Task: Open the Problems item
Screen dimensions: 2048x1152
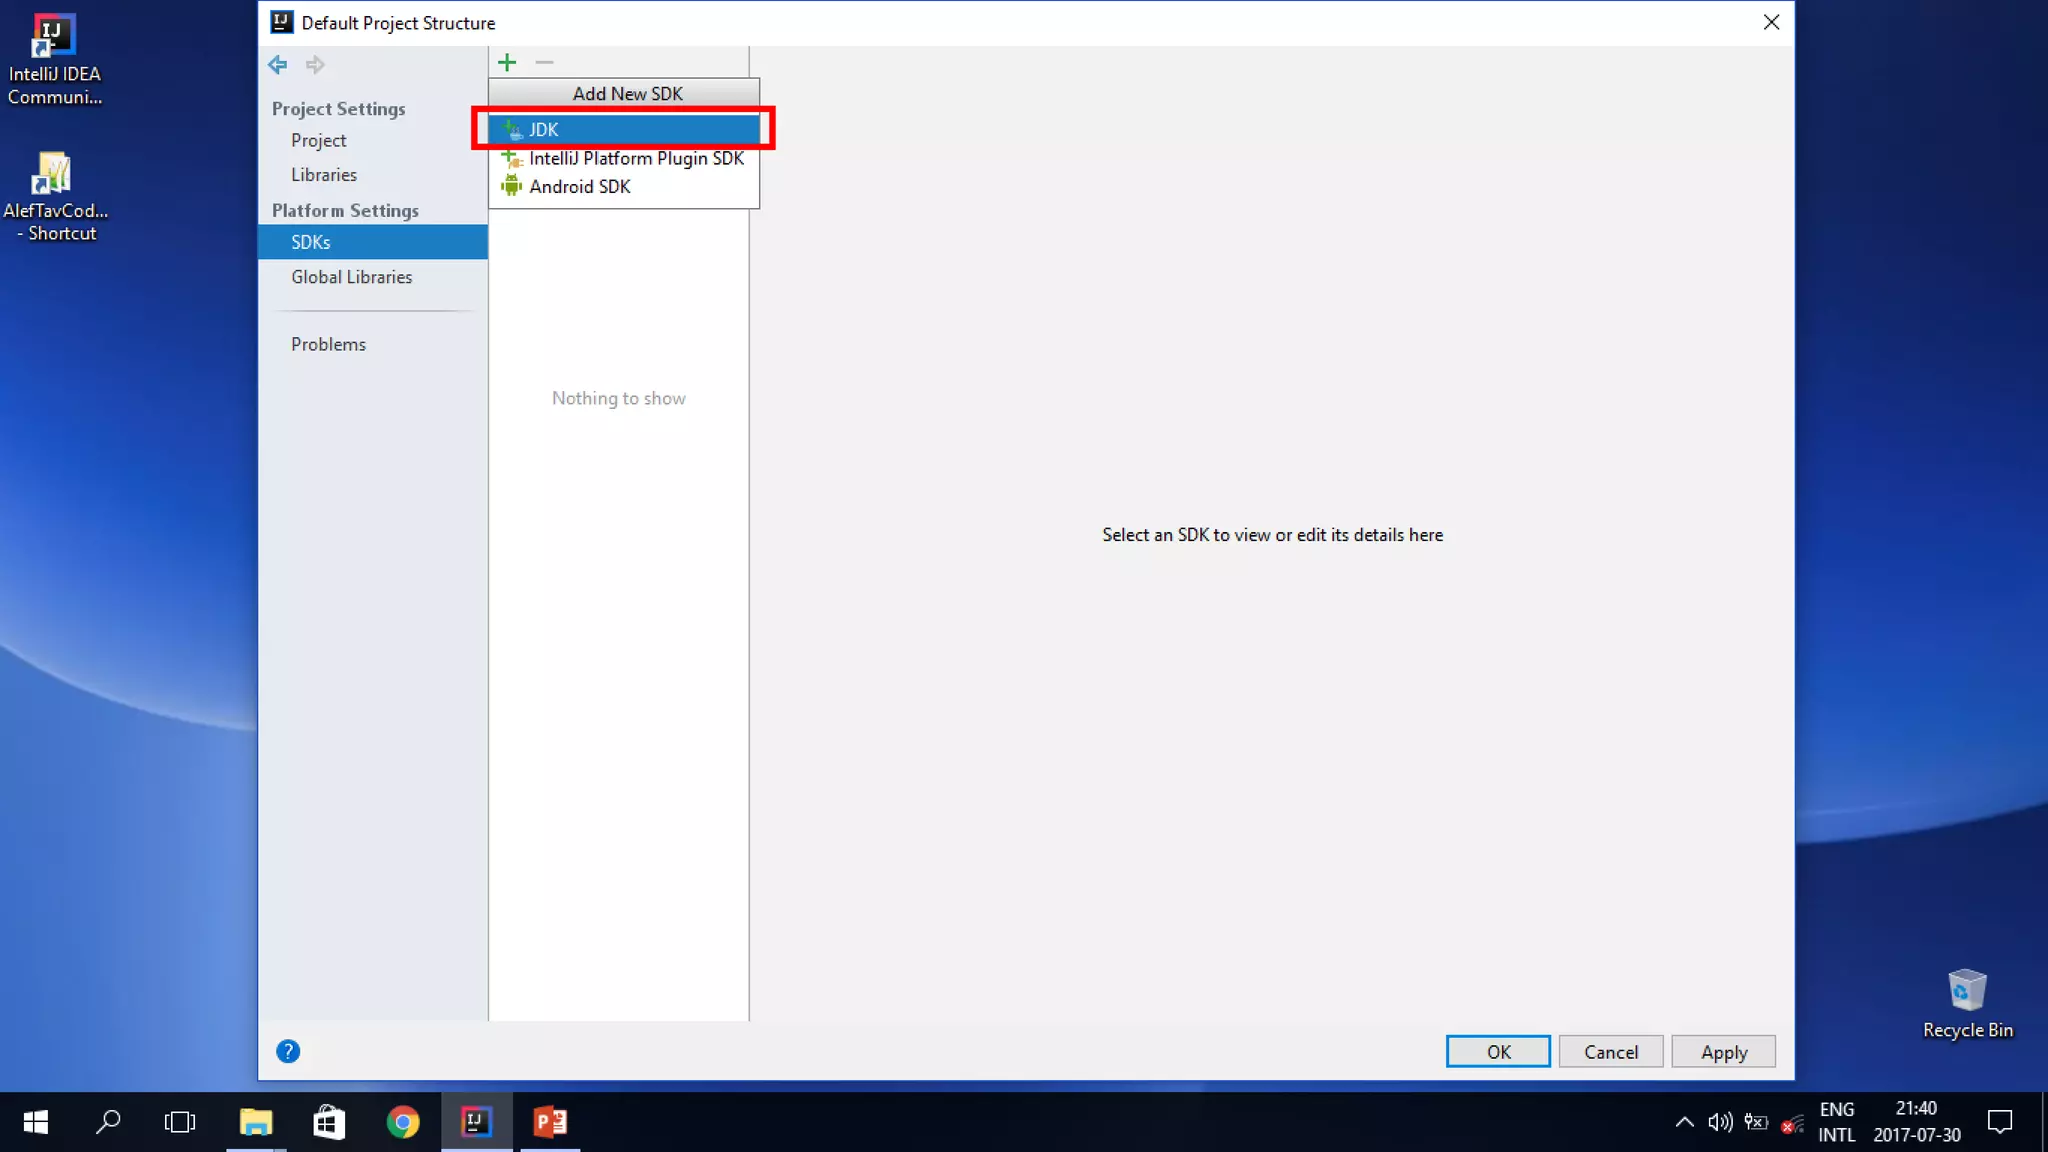Action: pos(329,344)
